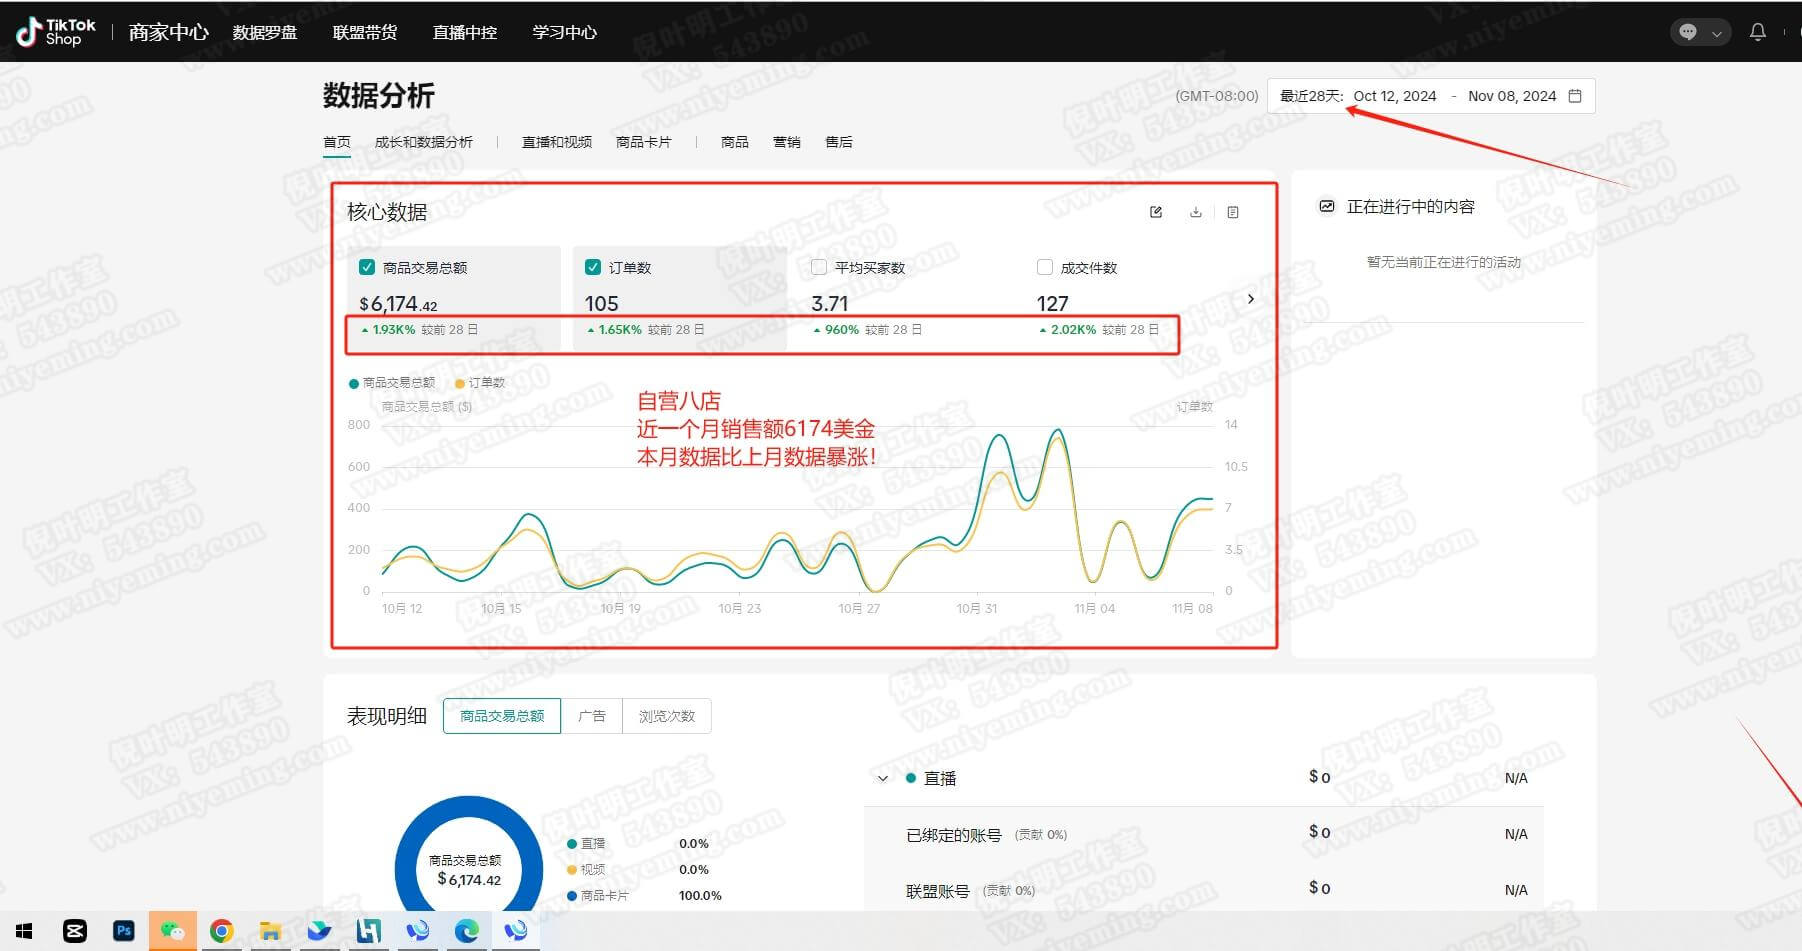Uncheck the 商品交易总额 metric checkbox
Screen dimensions: 1802x951
pyautogui.click(x=367, y=267)
